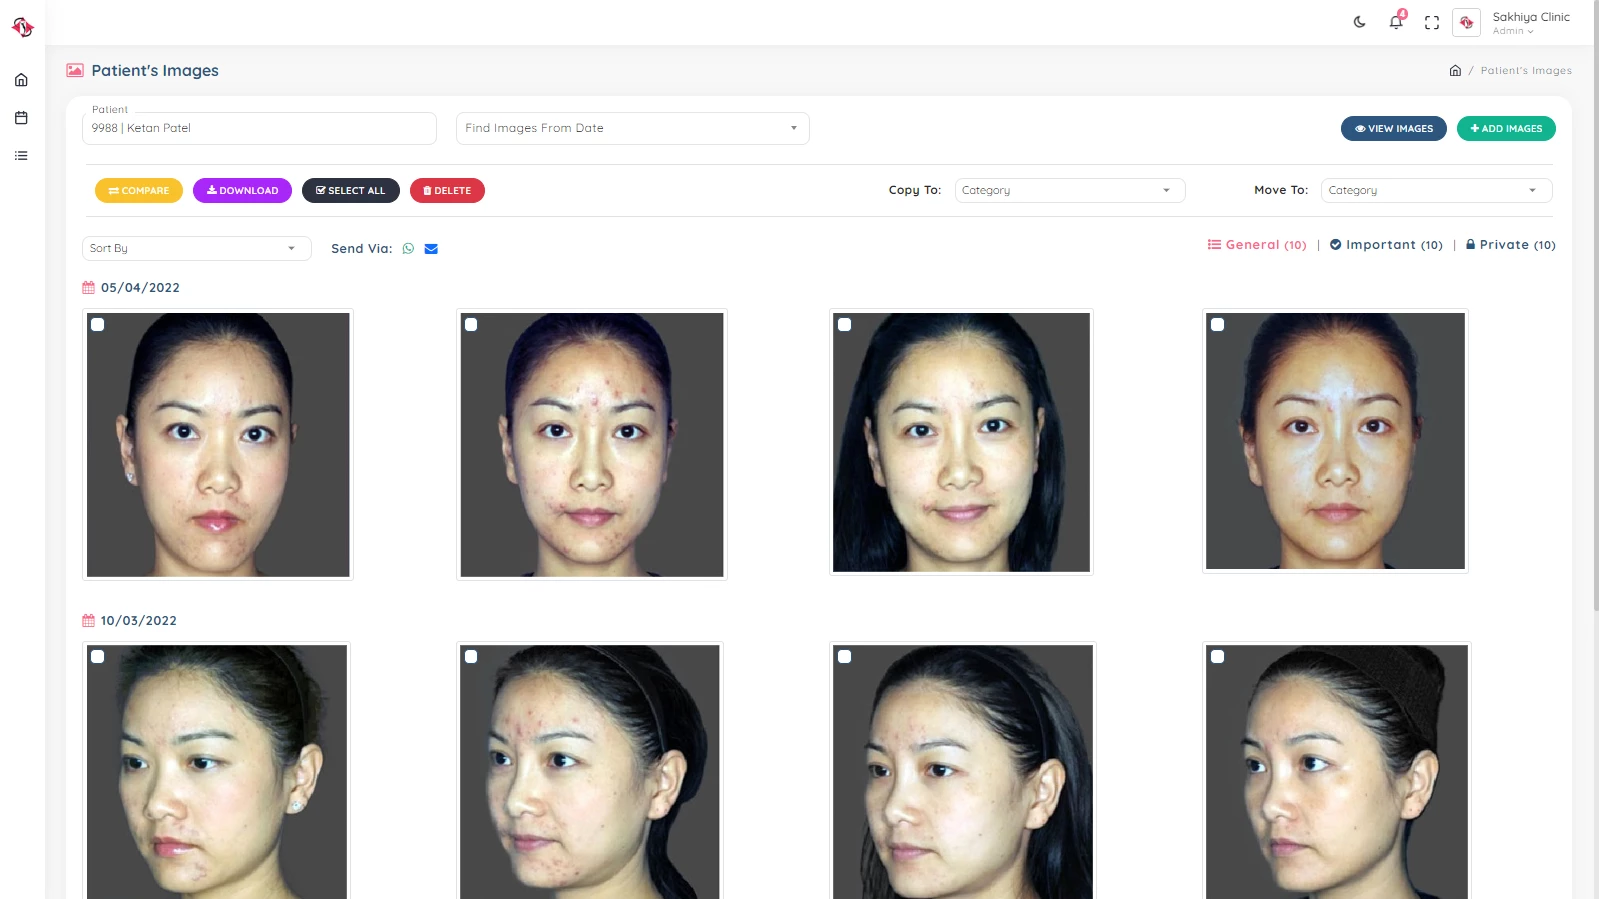This screenshot has width=1599, height=899.
Task: Enter fullscreen with the expand icon
Action: pyautogui.click(x=1432, y=22)
